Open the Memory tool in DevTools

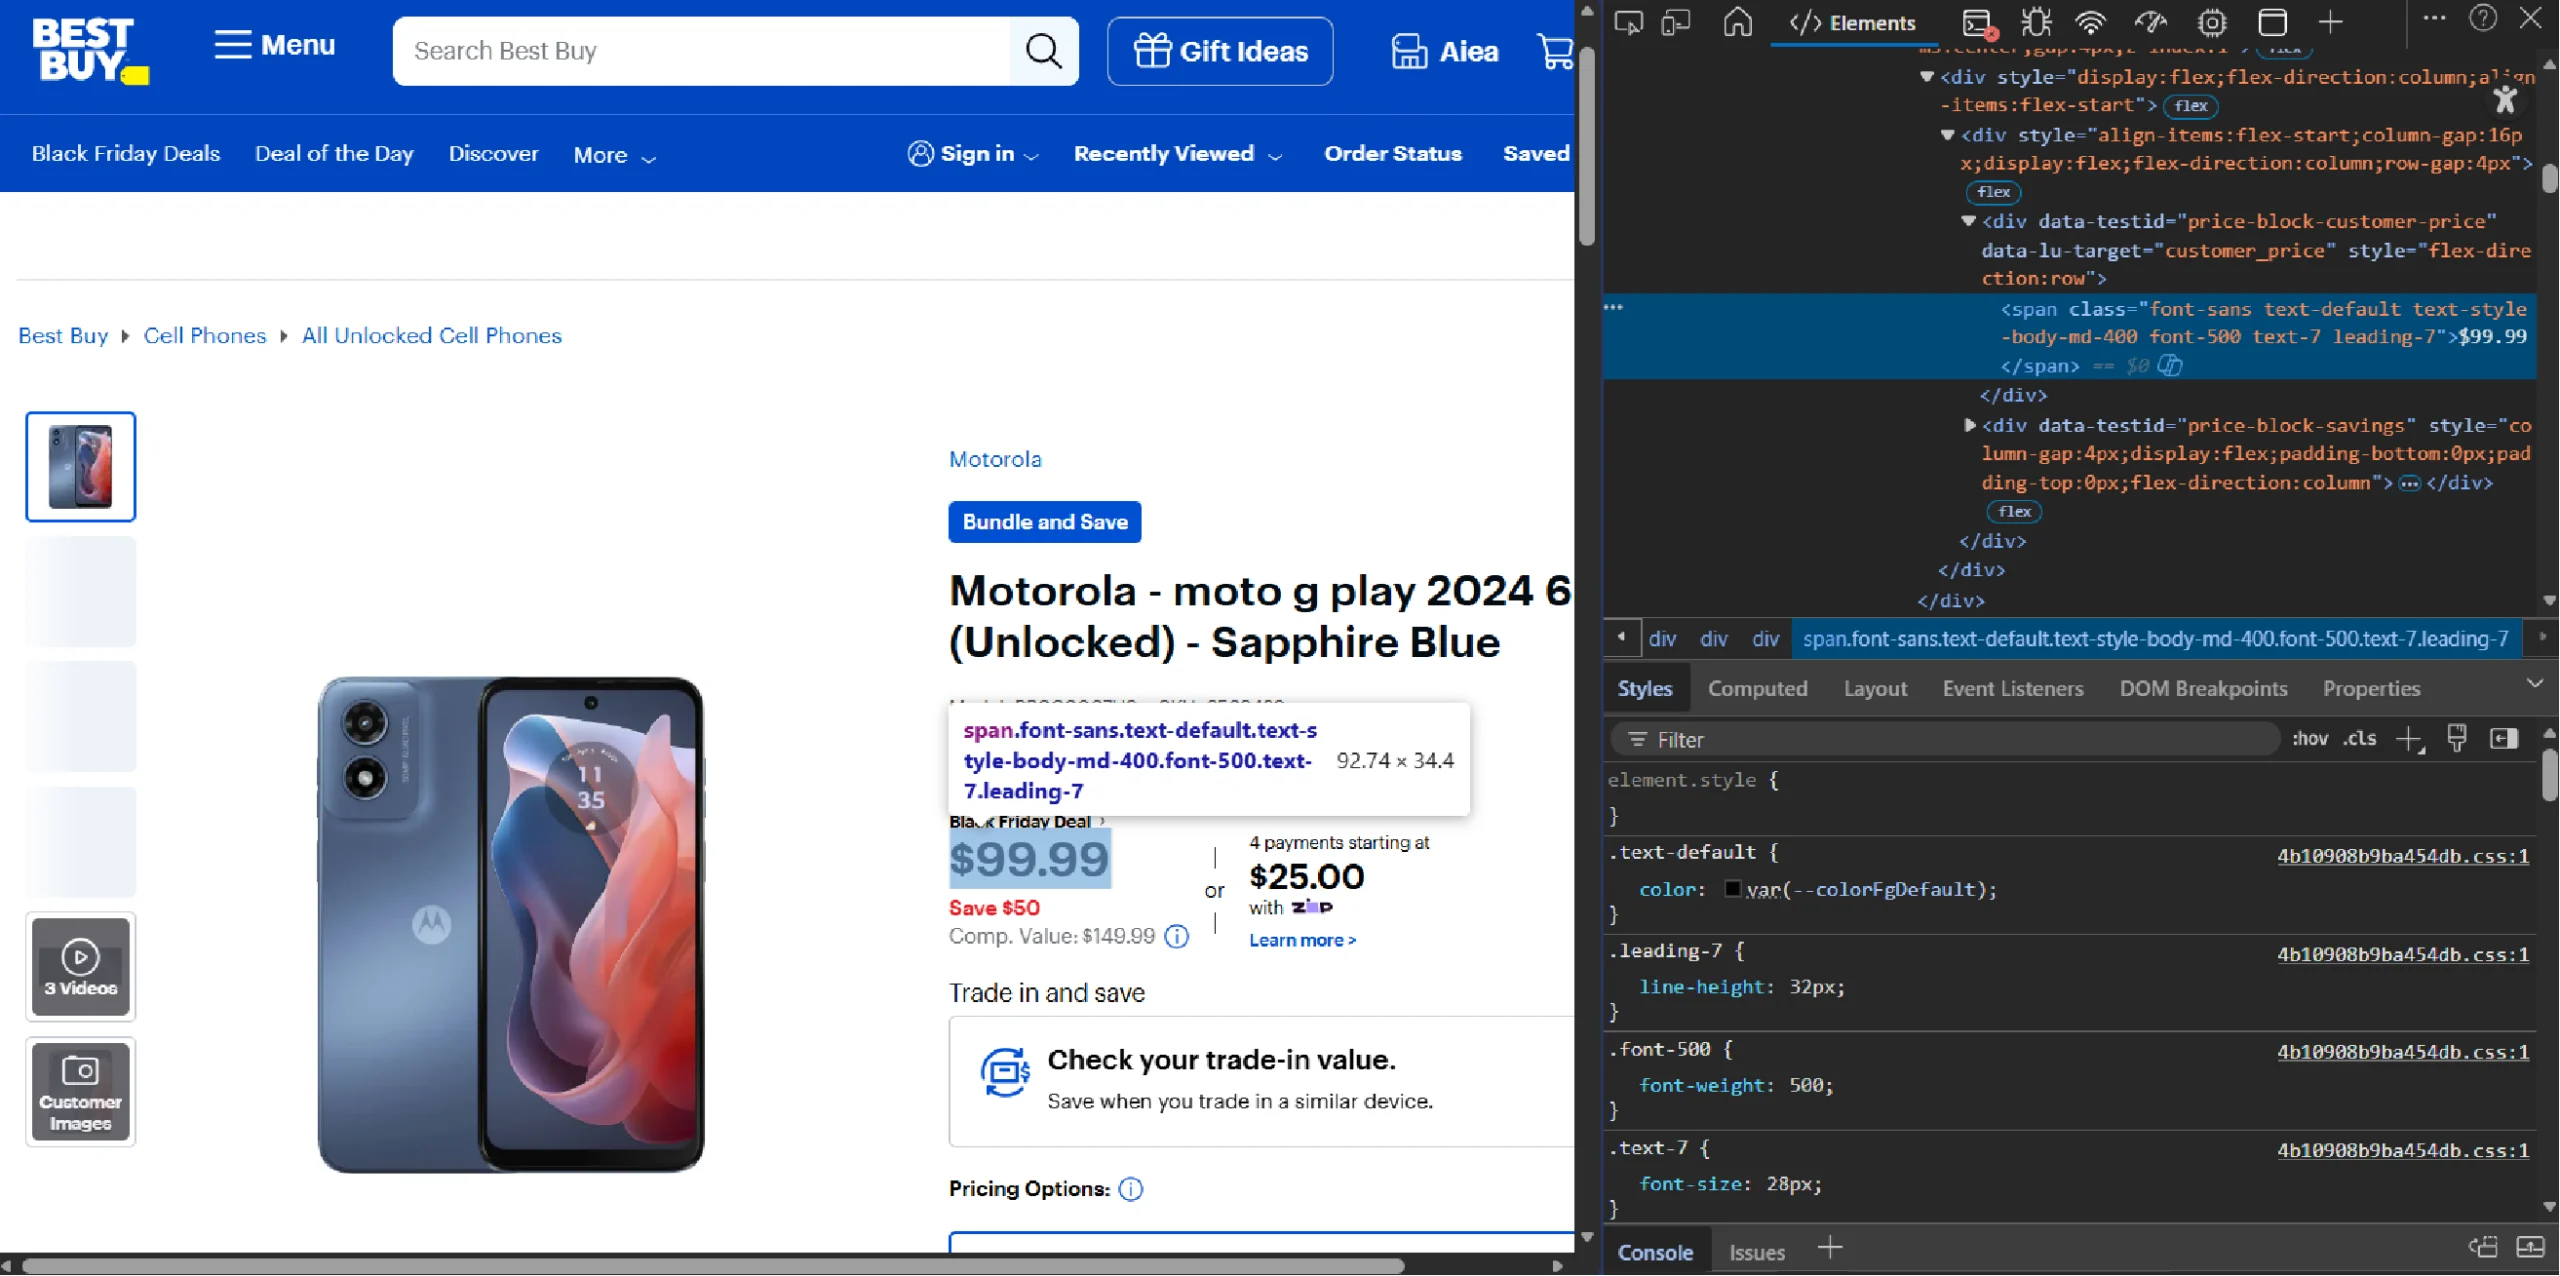(2212, 22)
